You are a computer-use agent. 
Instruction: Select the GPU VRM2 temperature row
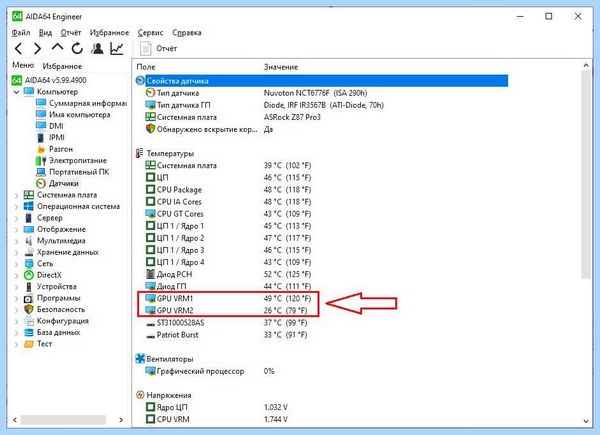[x=228, y=310]
